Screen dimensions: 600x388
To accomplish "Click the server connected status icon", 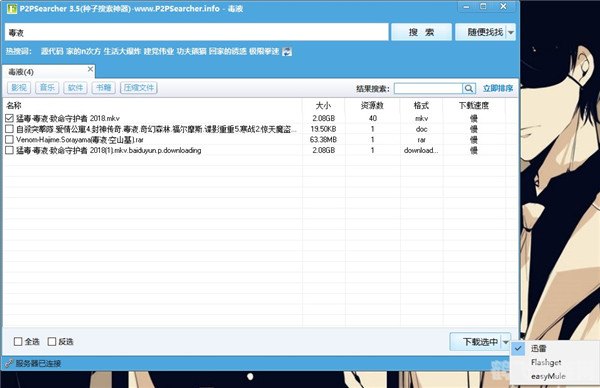I will pos(9,363).
